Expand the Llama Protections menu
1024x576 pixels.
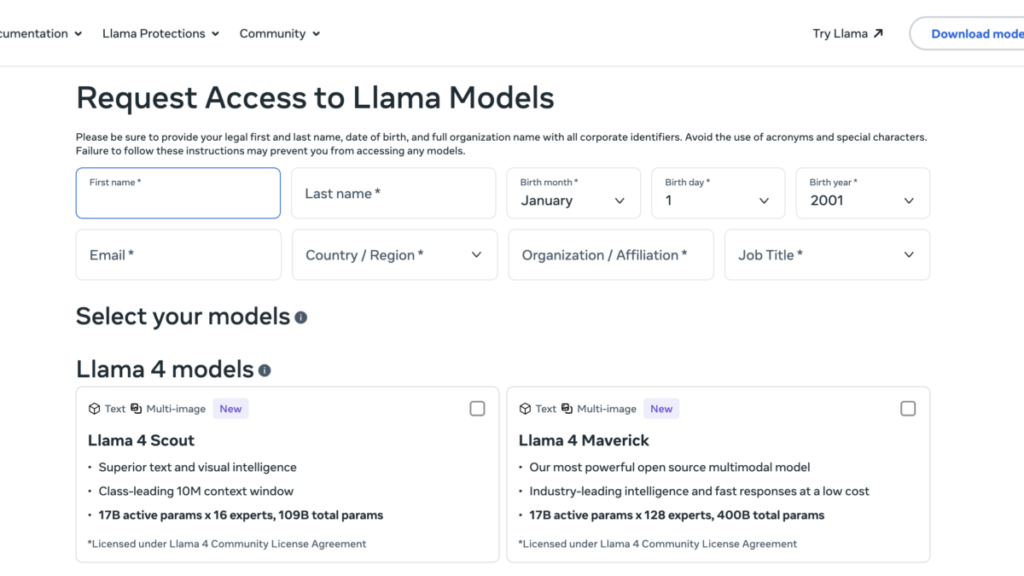pyautogui.click(x=161, y=33)
